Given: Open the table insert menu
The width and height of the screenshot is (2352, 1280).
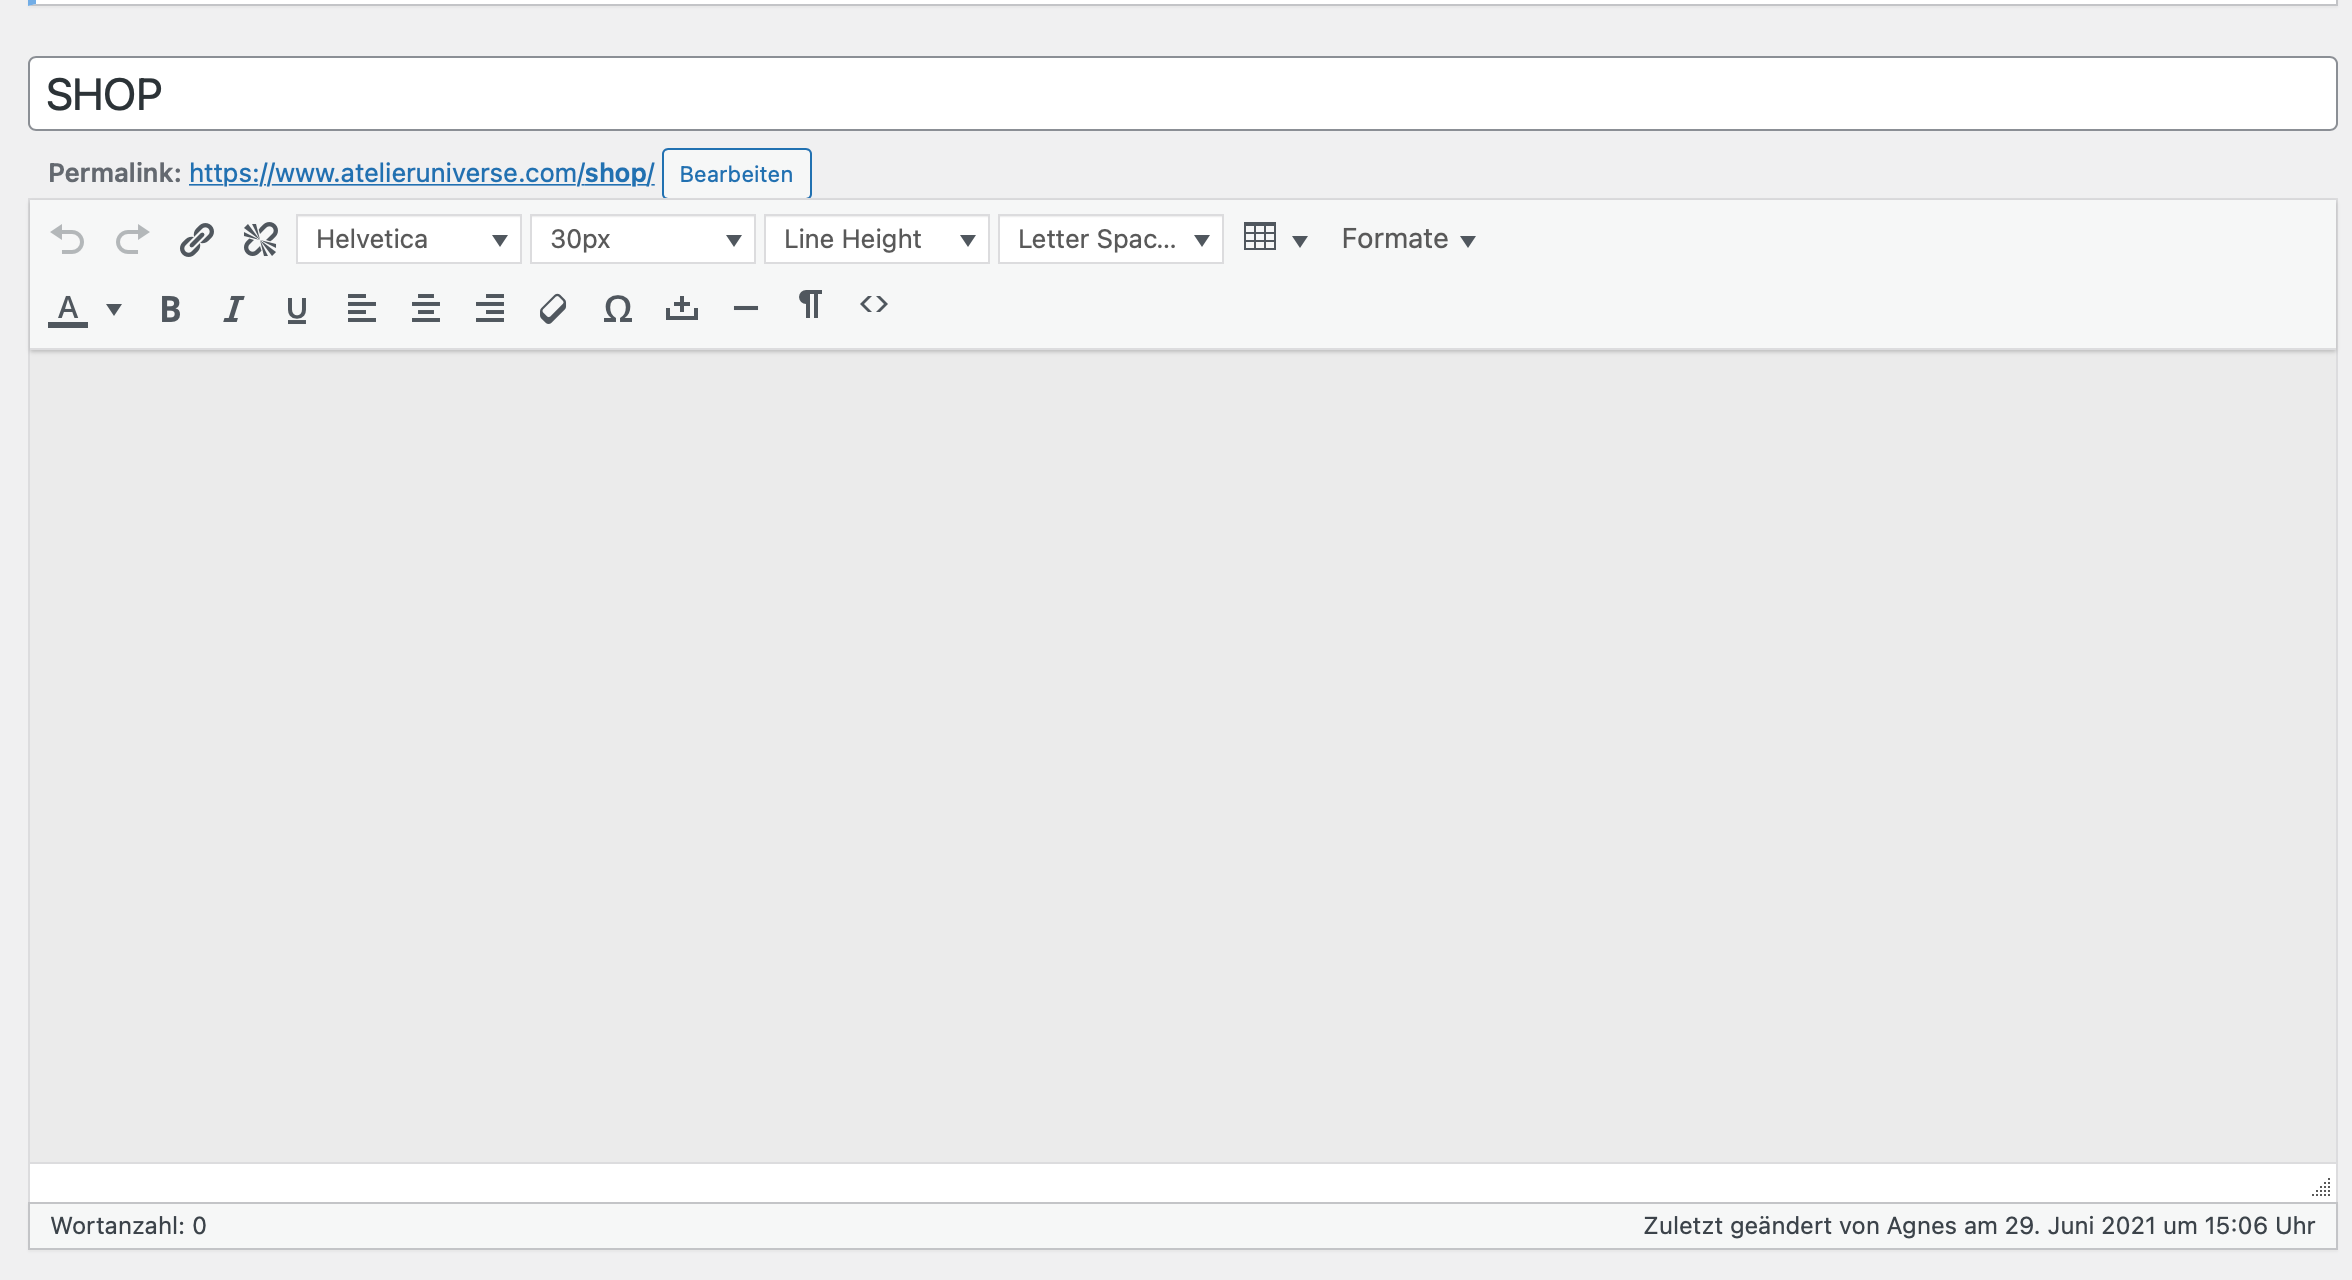Looking at the screenshot, I should click(x=1274, y=240).
